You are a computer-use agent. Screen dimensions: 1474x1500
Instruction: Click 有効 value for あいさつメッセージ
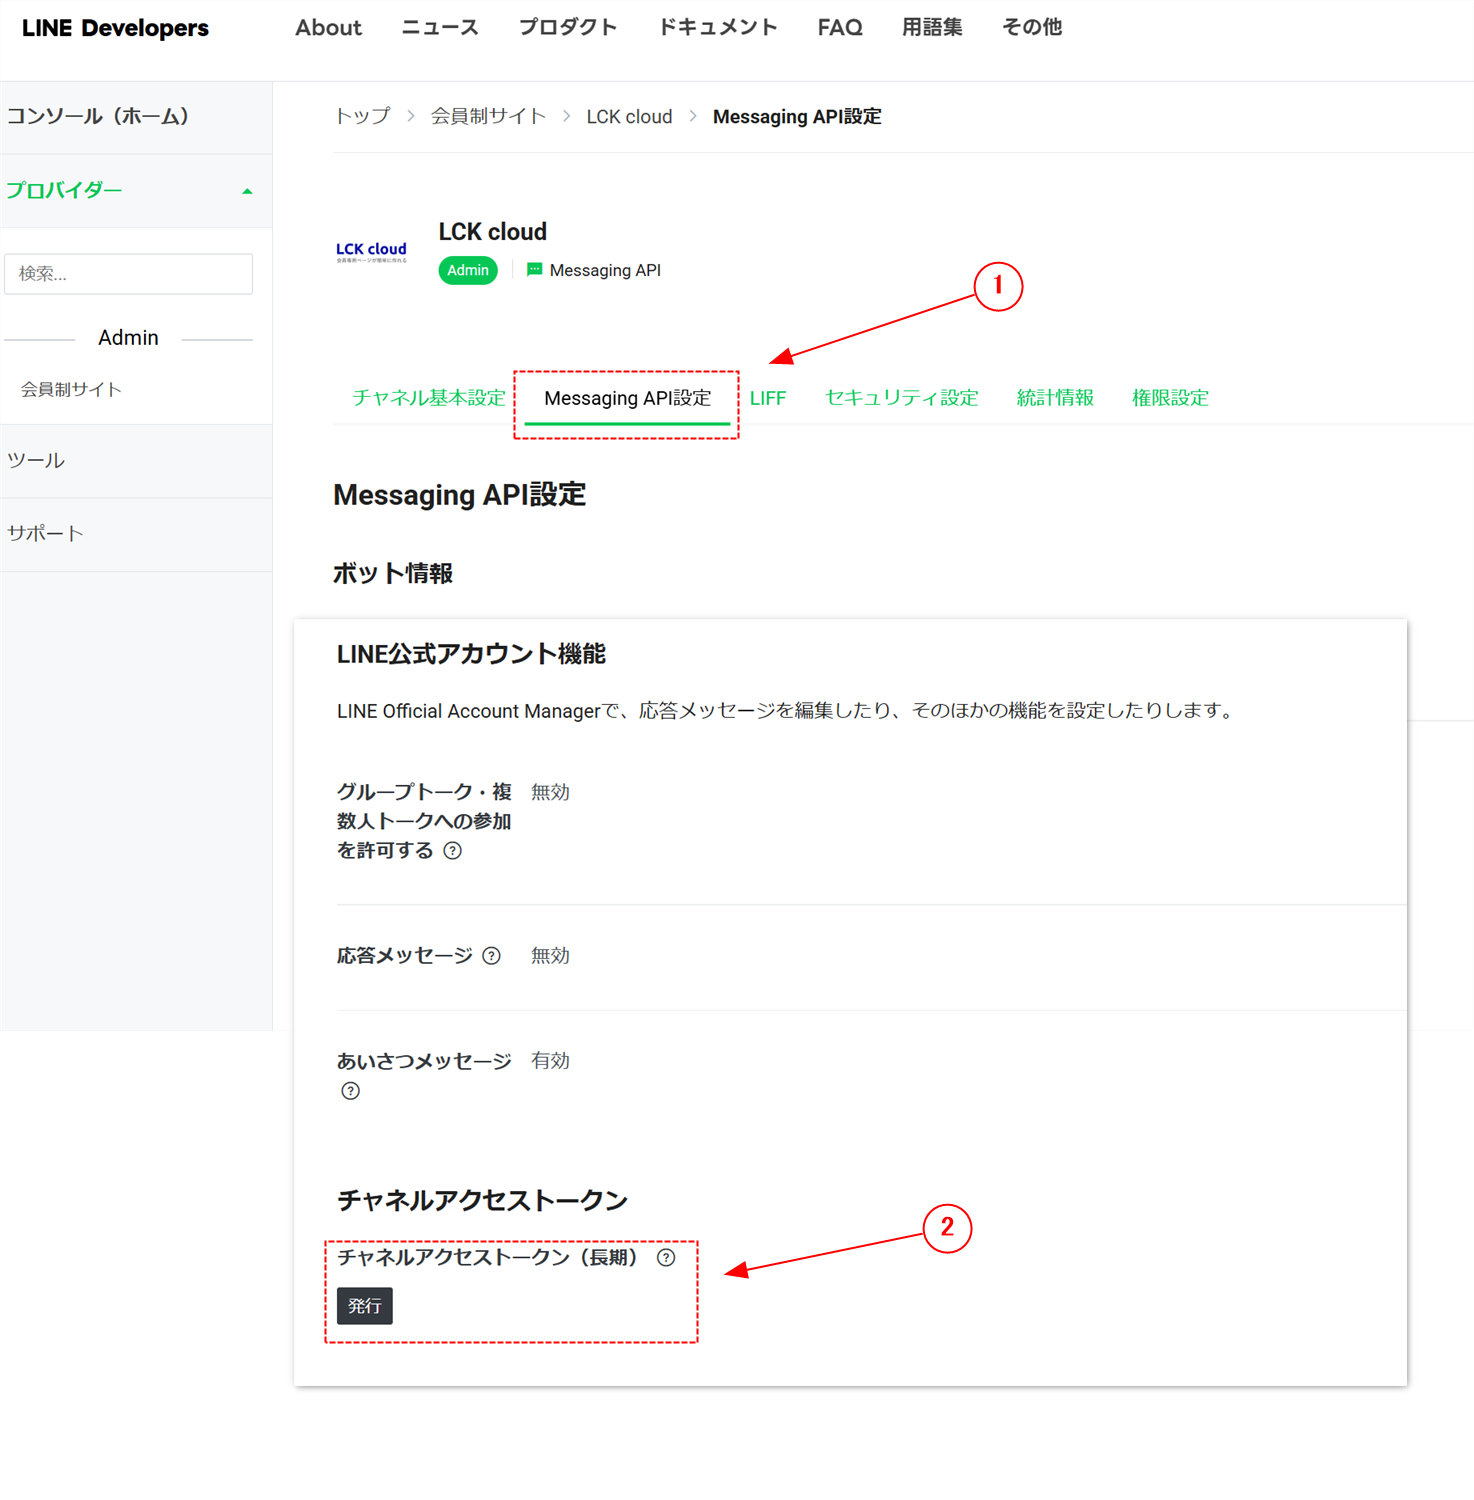[x=550, y=1061]
